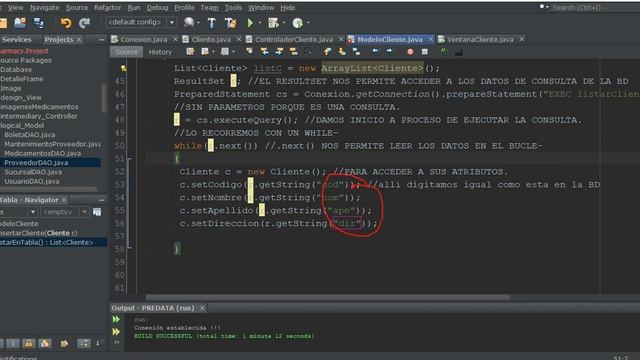Viewport: 640px width, 360px height.
Task: Re-run output with green double-arrow icon
Action: 116,319
